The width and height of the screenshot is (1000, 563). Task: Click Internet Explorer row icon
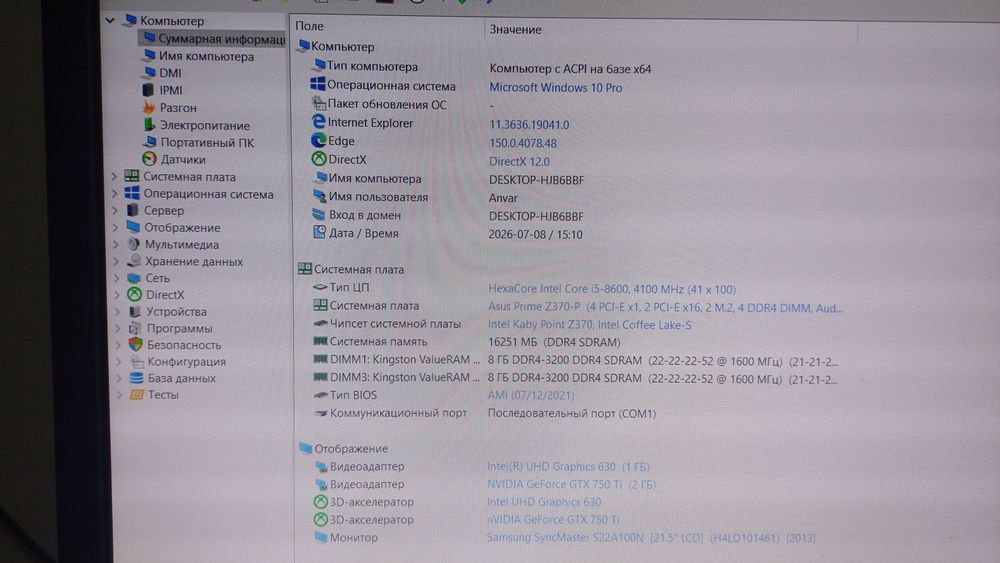point(318,122)
